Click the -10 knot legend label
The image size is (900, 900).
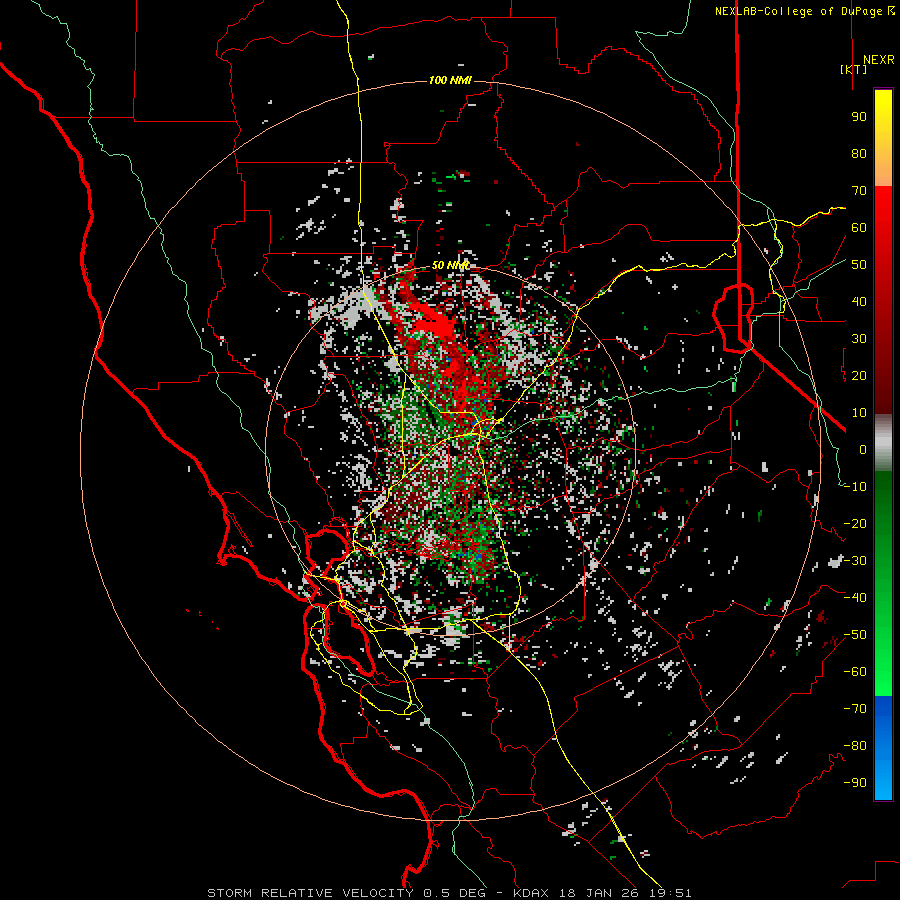point(855,487)
